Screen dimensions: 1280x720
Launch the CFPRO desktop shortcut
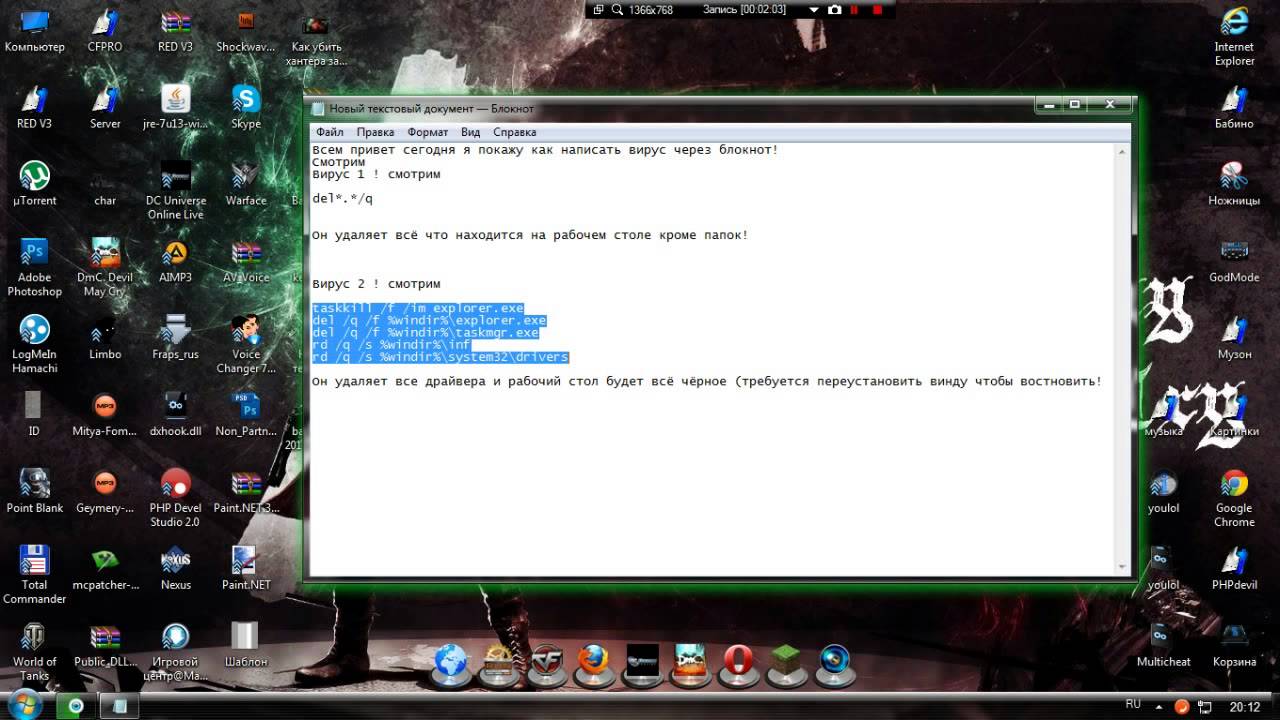click(x=105, y=31)
